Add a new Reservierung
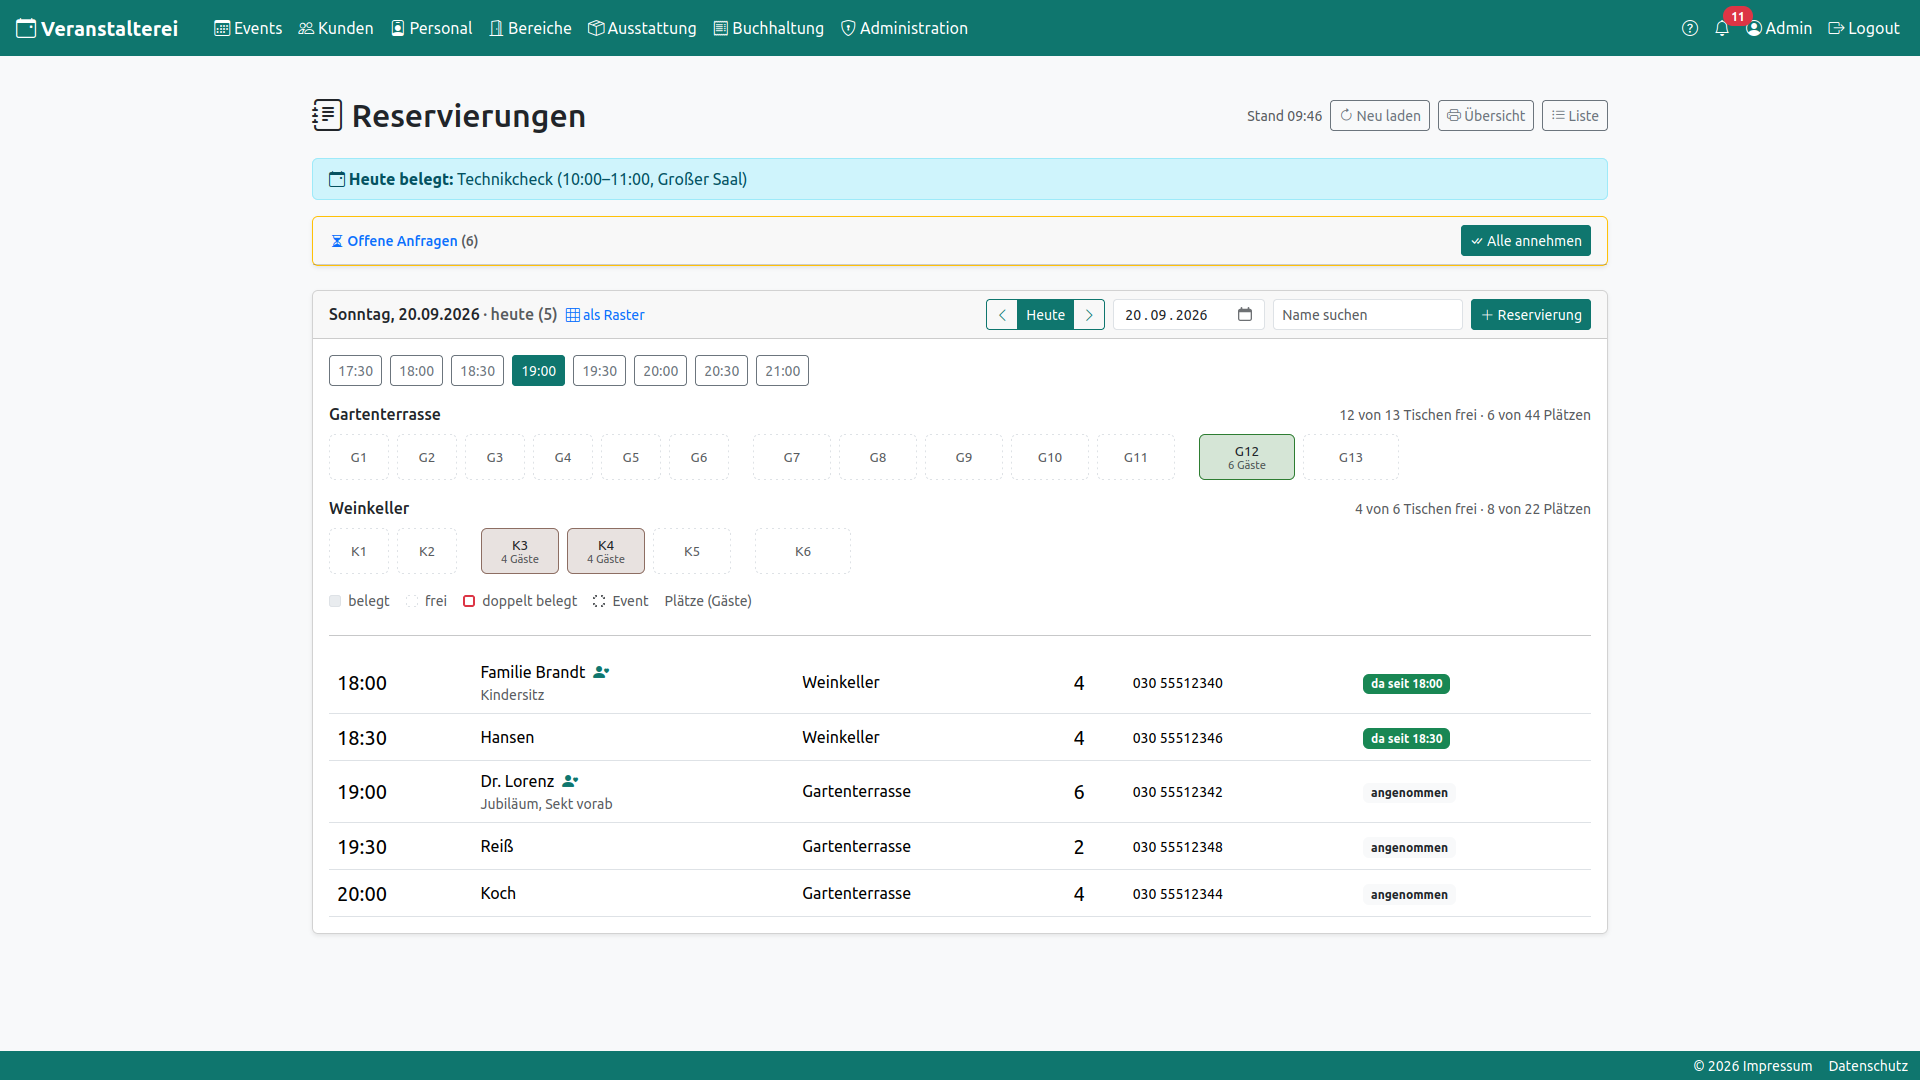Viewport: 1920px width, 1080px height. point(1531,314)
